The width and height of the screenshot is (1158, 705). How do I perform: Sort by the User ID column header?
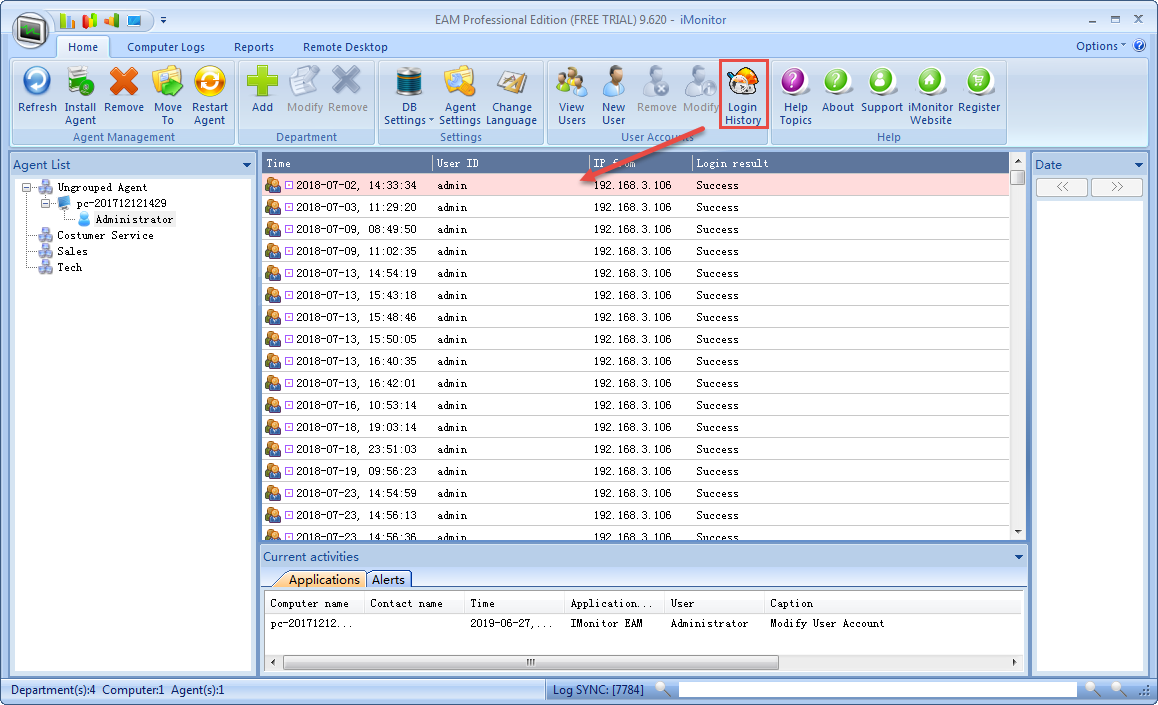[x=510, y=163]
